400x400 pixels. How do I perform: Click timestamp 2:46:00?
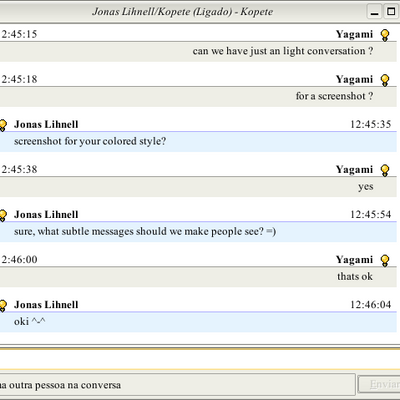click(x=19, y=259)
